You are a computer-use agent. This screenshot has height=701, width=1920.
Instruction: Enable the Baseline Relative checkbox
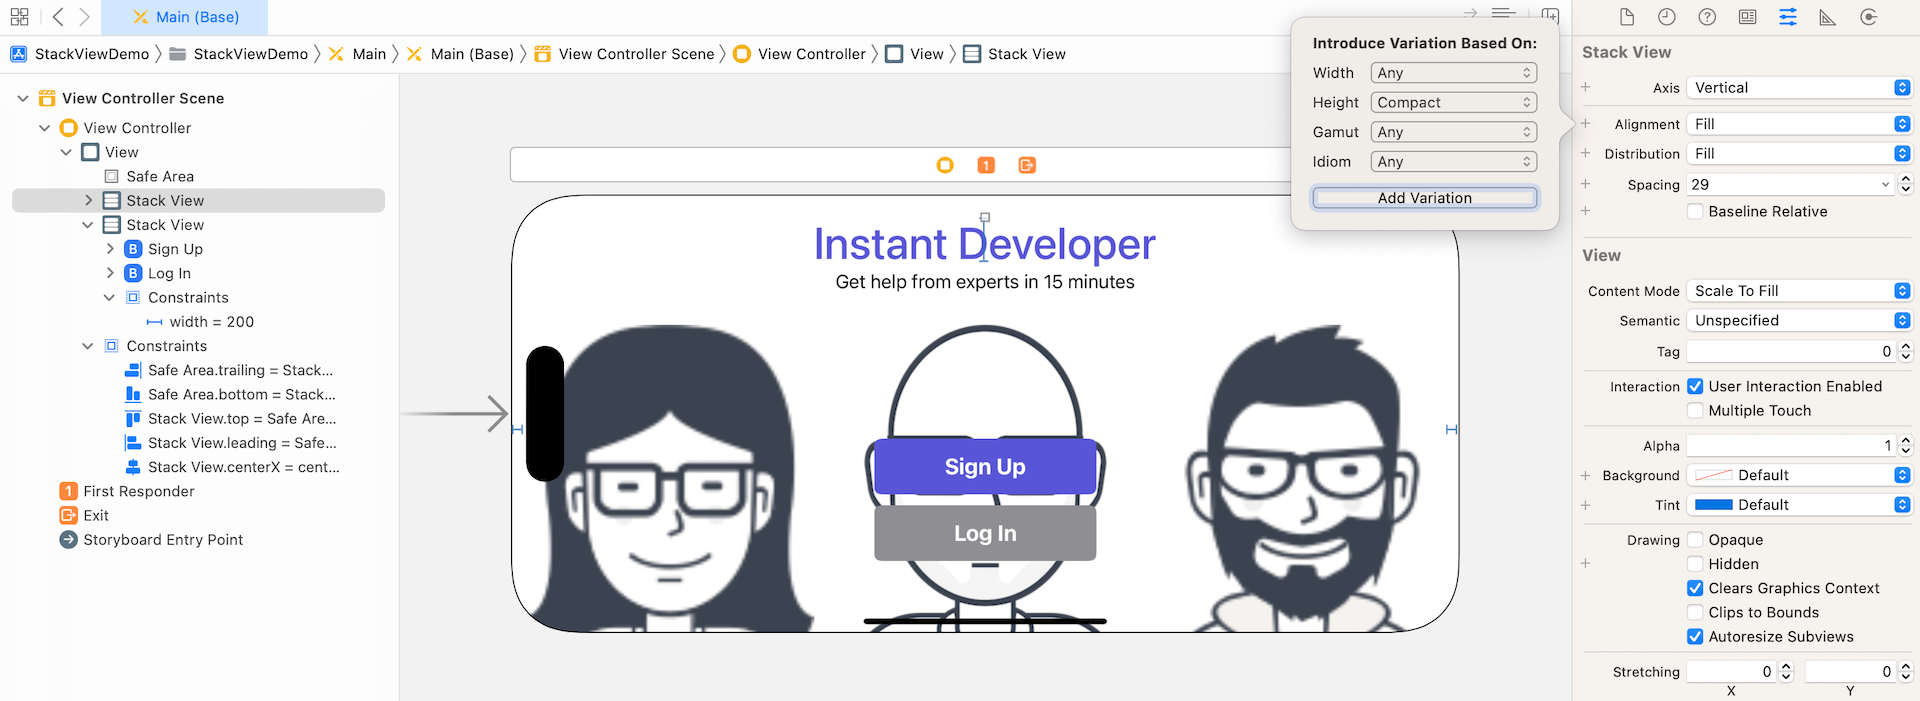click(1695, 211)
